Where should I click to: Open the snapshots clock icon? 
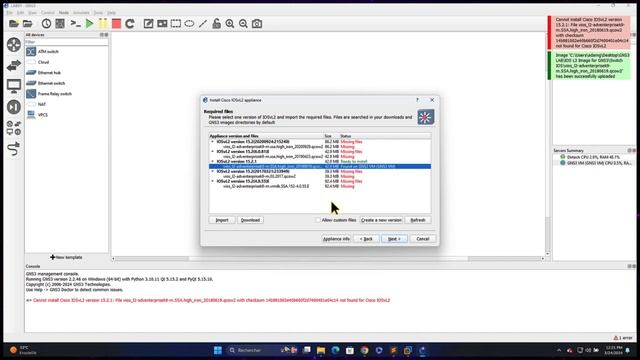(46, 24)
